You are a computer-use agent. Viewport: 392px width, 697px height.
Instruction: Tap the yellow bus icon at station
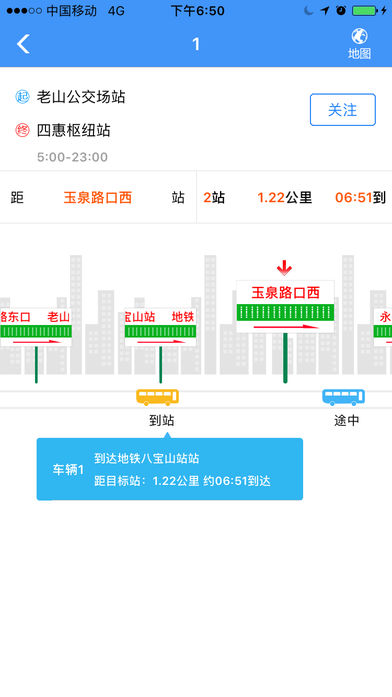tap(157, 397)
